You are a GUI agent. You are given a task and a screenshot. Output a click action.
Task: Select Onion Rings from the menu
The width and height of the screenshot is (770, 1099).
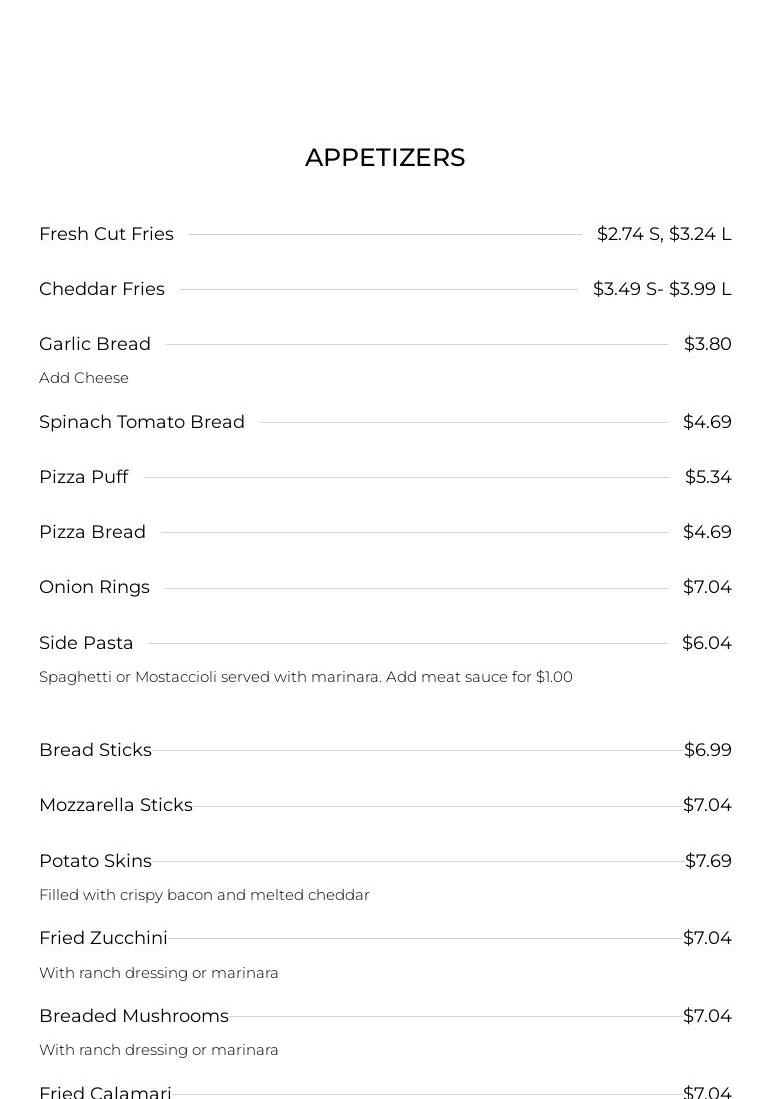[x=94, y=587]
